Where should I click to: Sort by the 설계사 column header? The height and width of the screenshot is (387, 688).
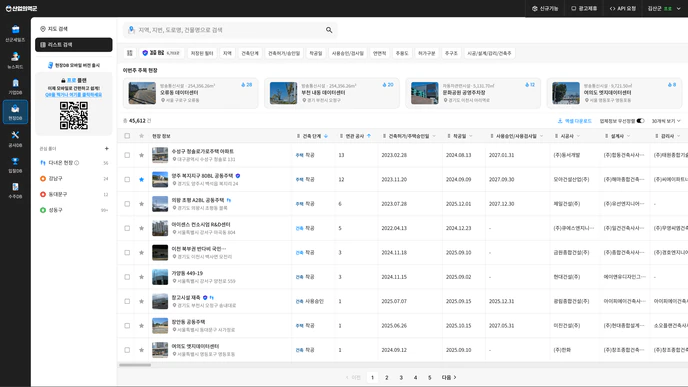pos(617,136)
